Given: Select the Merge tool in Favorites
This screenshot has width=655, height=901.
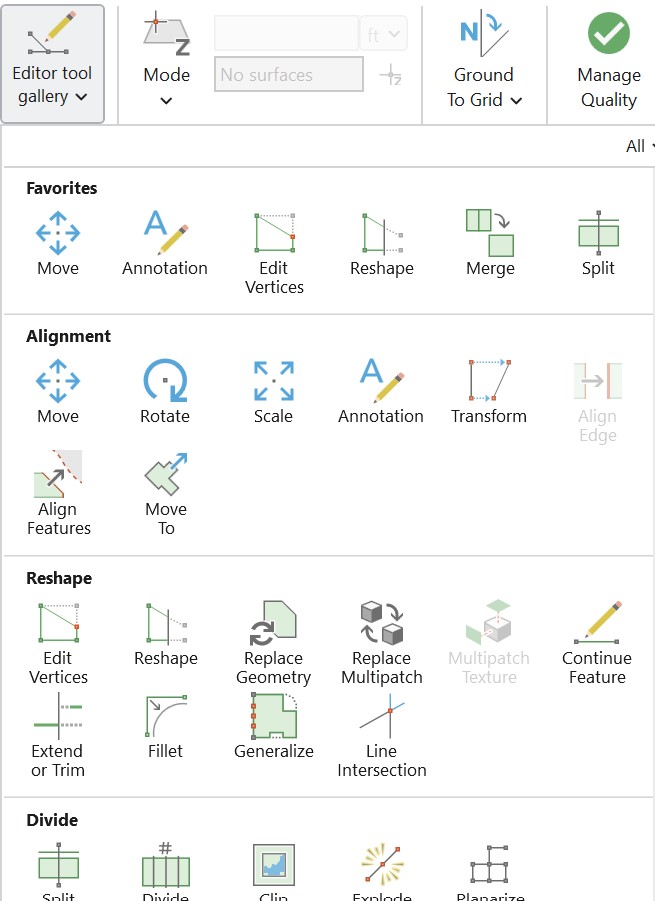Looking at the screenshot, I should click(489, 243).
